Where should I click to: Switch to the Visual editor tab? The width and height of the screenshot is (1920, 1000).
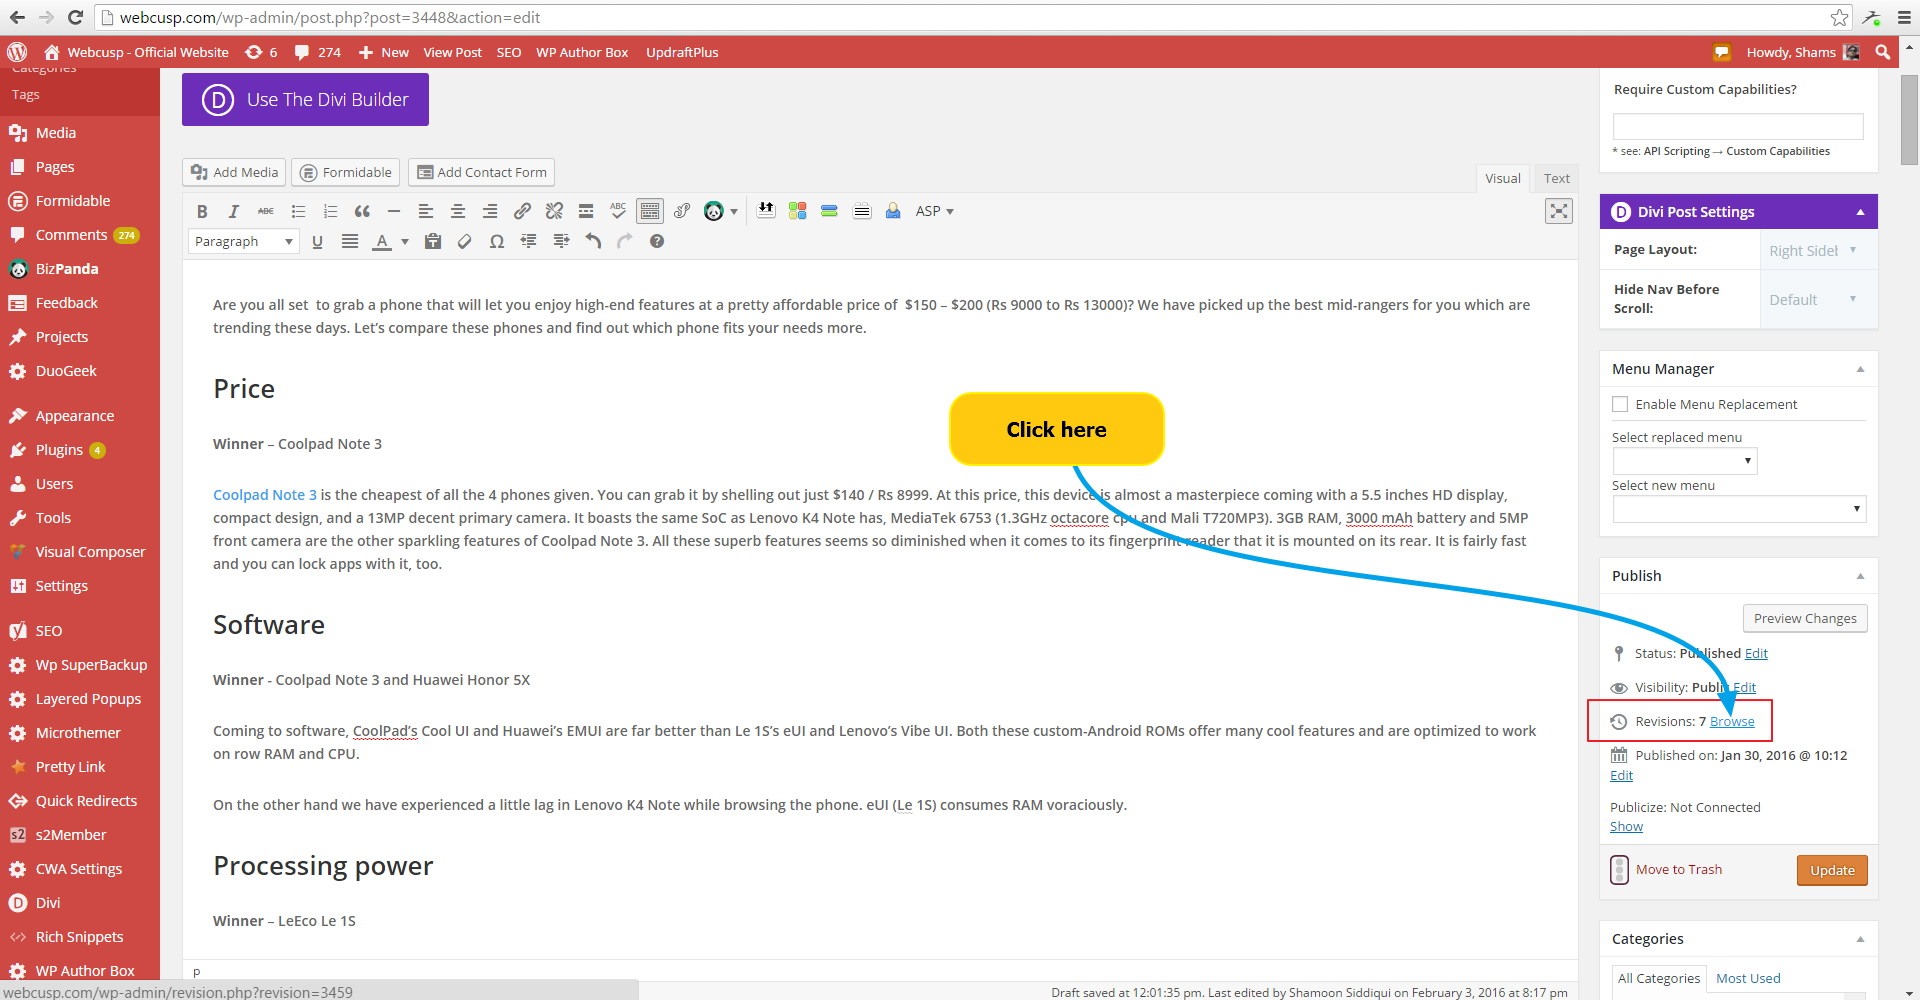click(x=1502, y=178)
